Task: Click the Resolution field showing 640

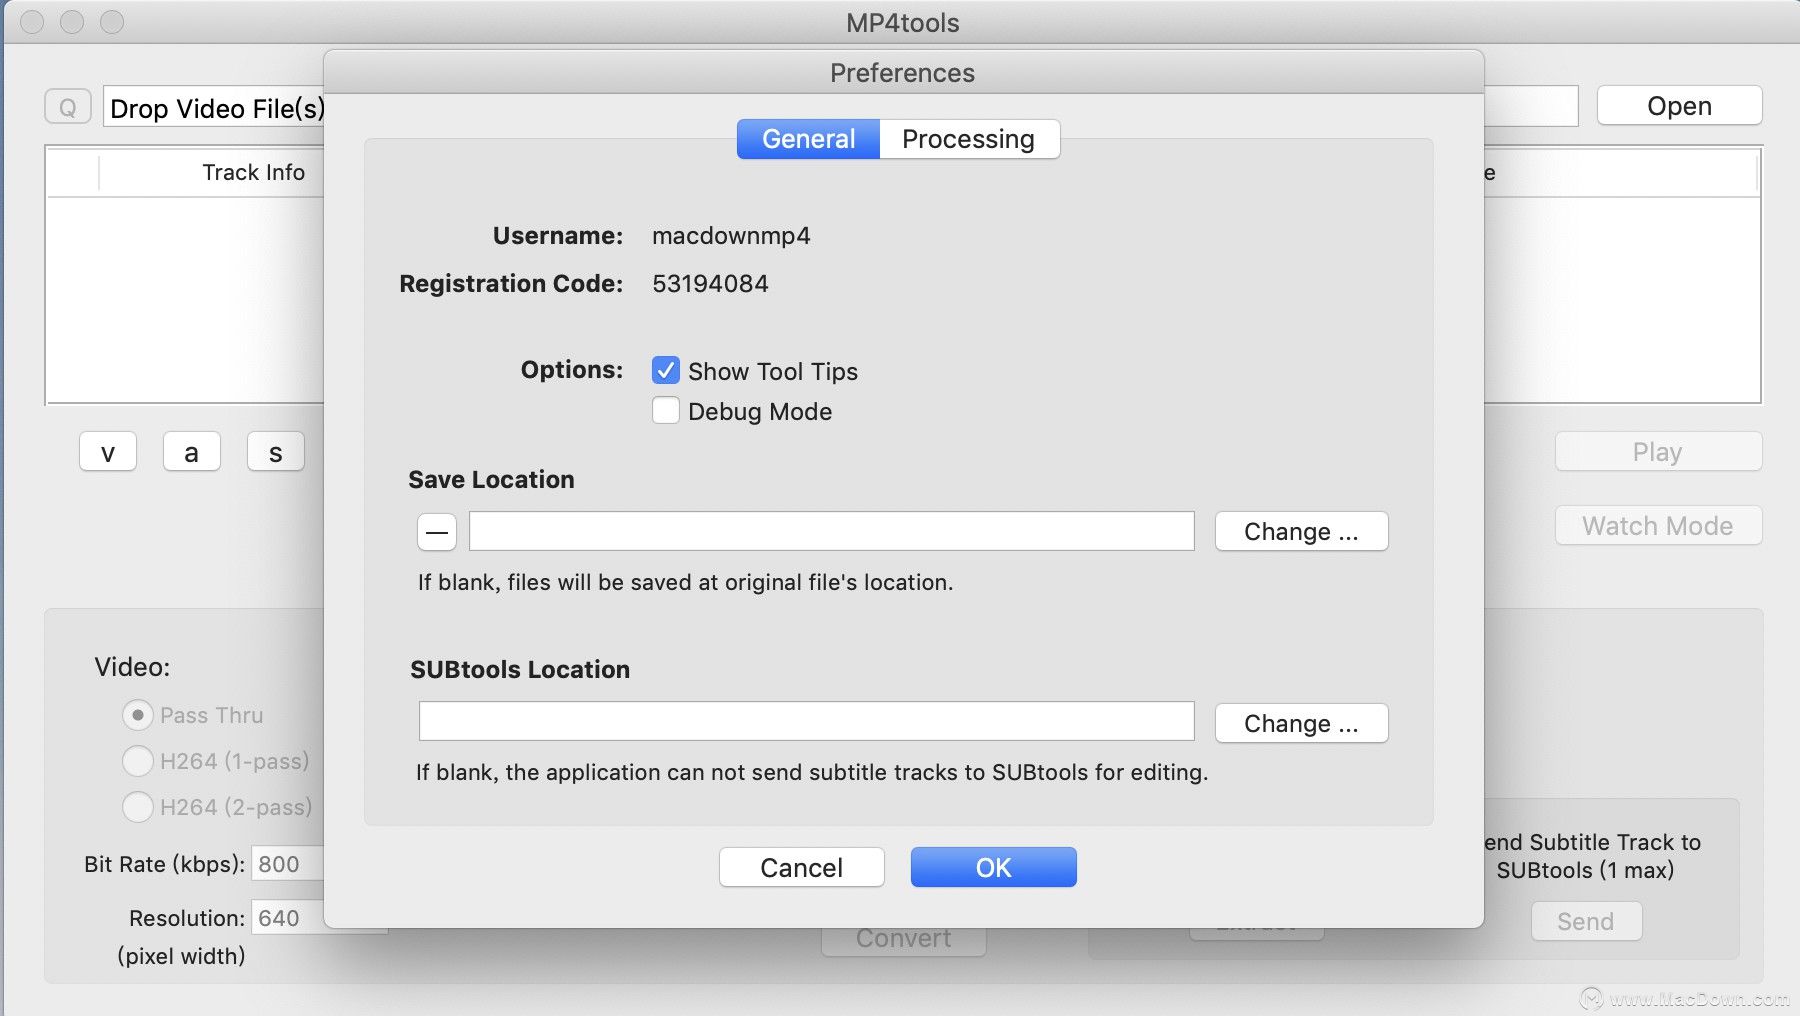Action: tap(288, 918)
